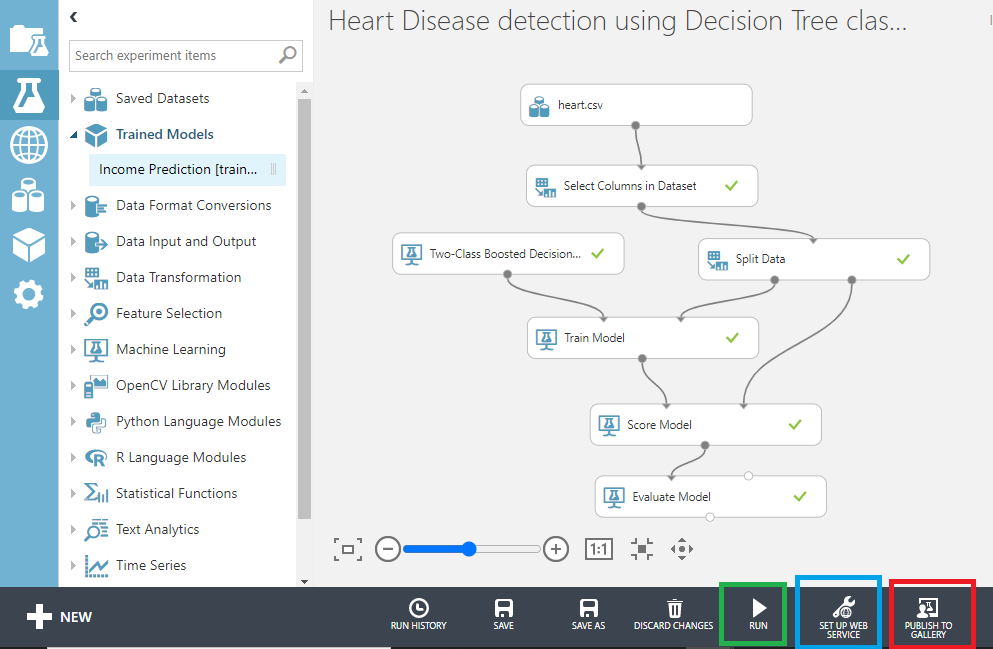The width and height of the screenshot is (993, 649).
Task: Publish the experiment to Gallery
Action: (931, 612)
